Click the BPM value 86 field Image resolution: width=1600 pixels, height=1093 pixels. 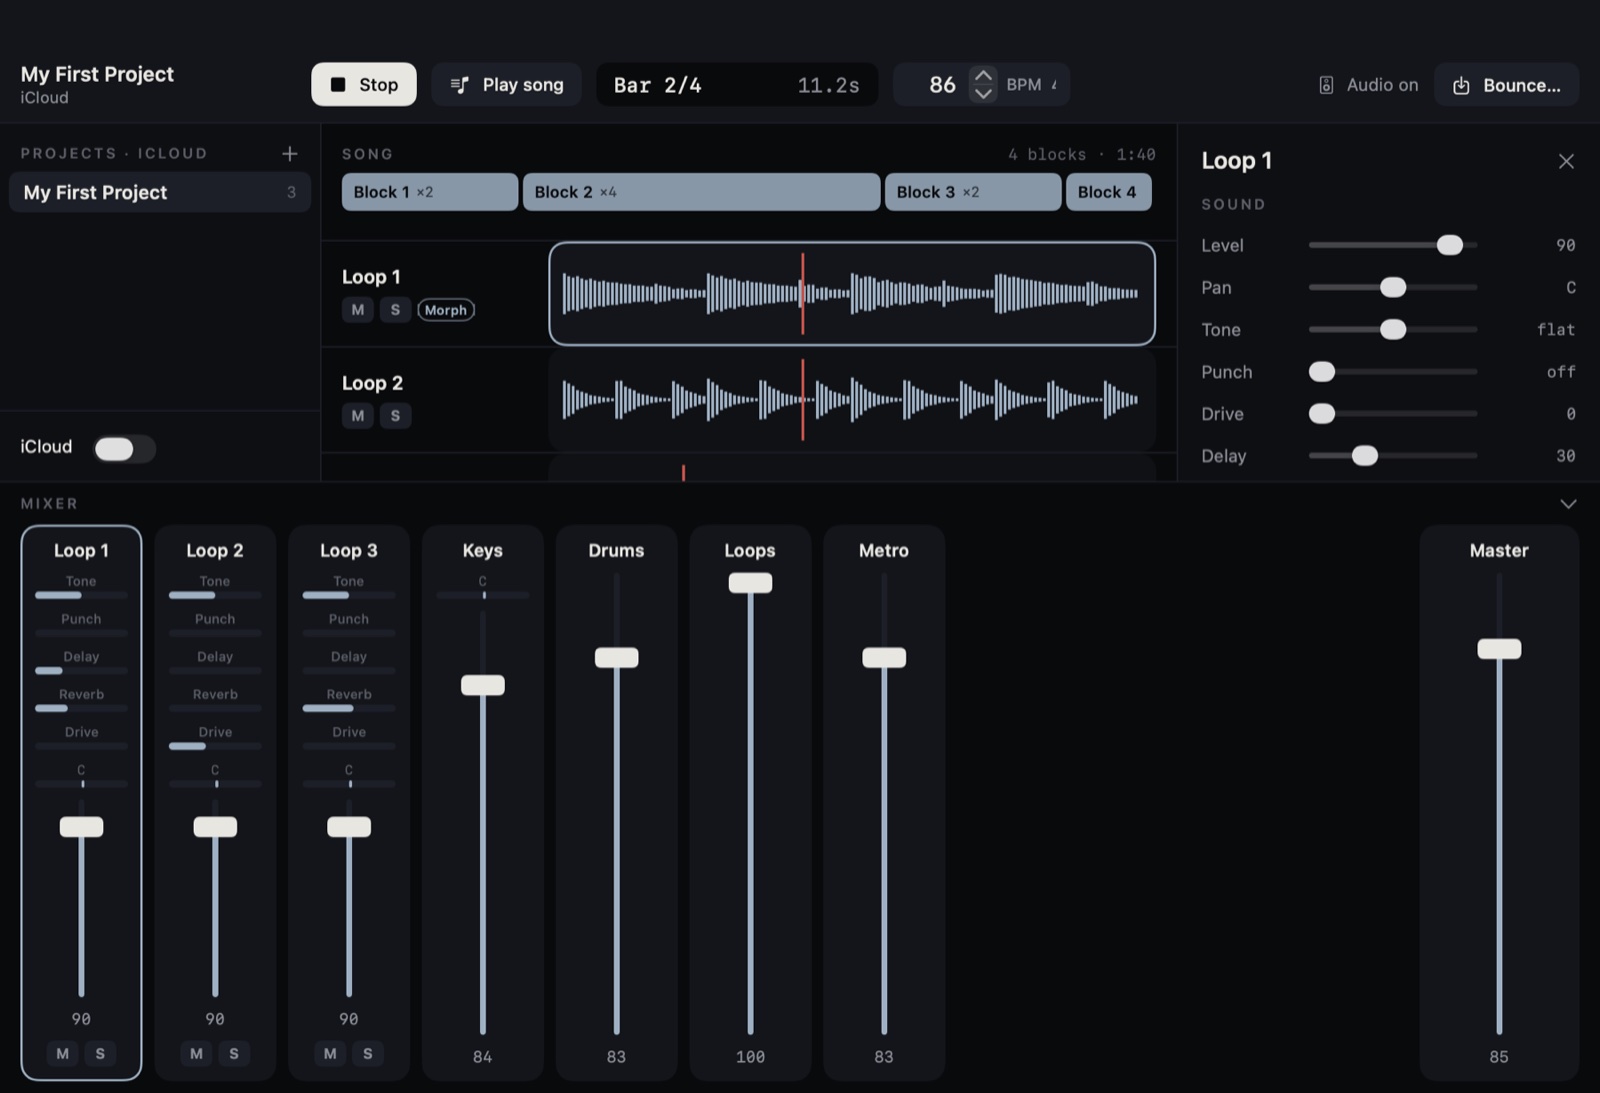(942, 85)
